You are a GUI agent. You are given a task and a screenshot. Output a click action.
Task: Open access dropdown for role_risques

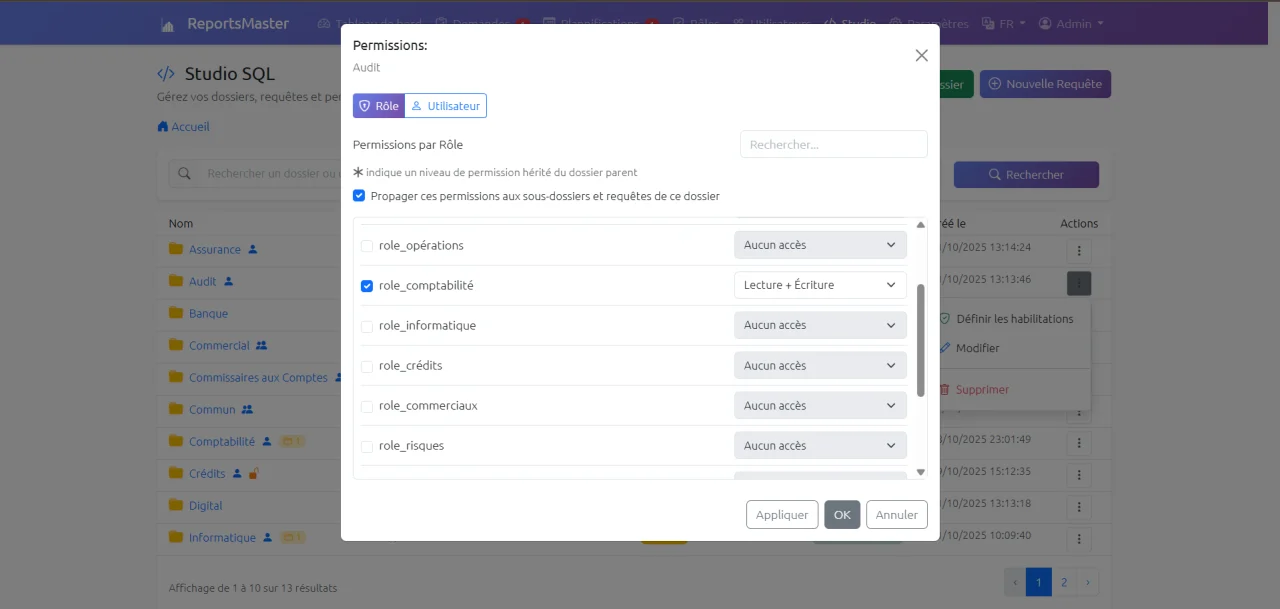click(x=820, y=445)
